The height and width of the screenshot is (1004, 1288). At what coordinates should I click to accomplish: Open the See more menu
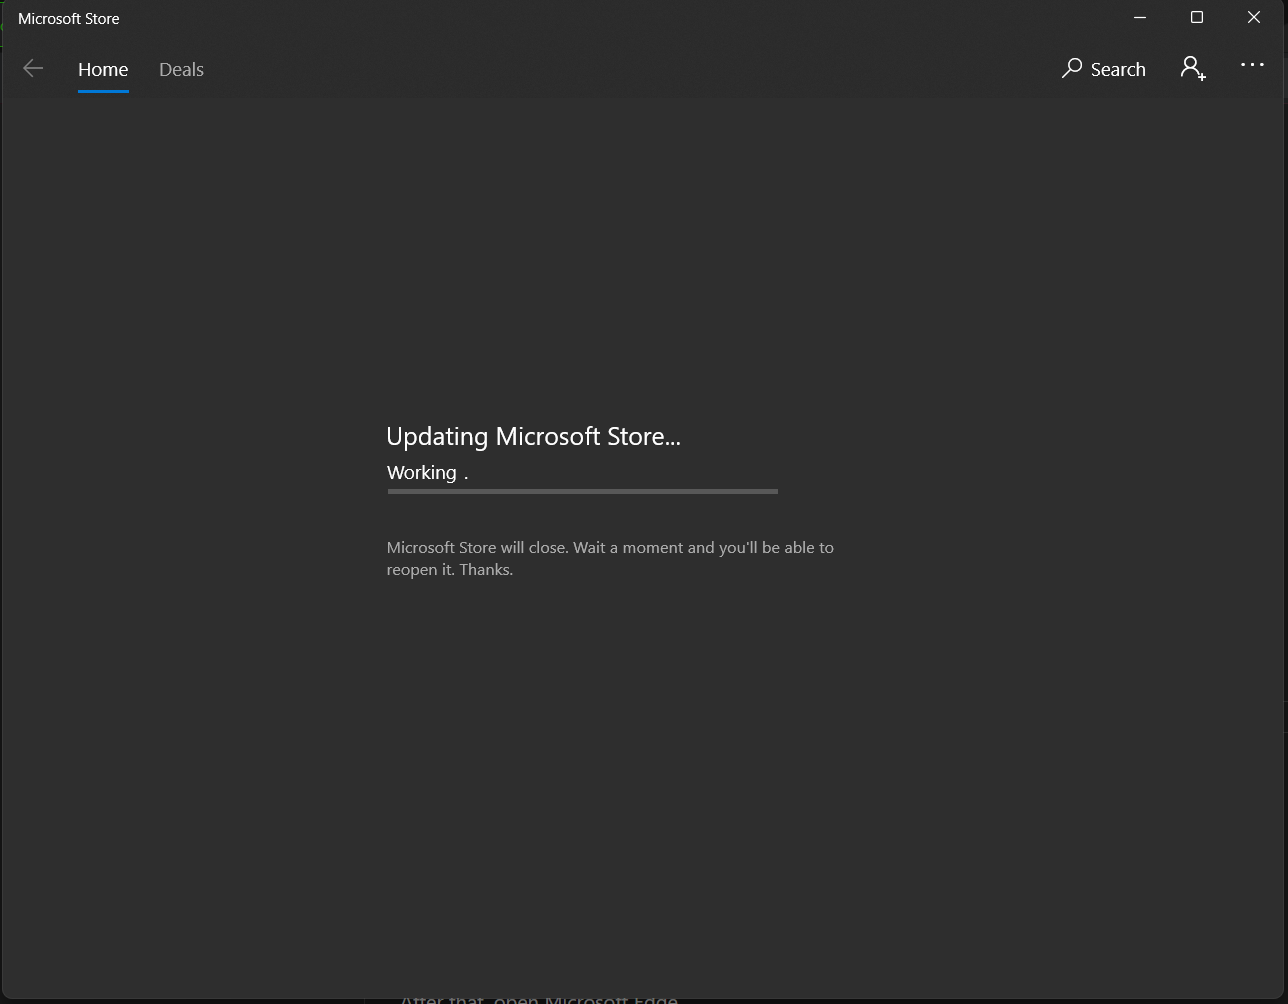pos(1252,65)
